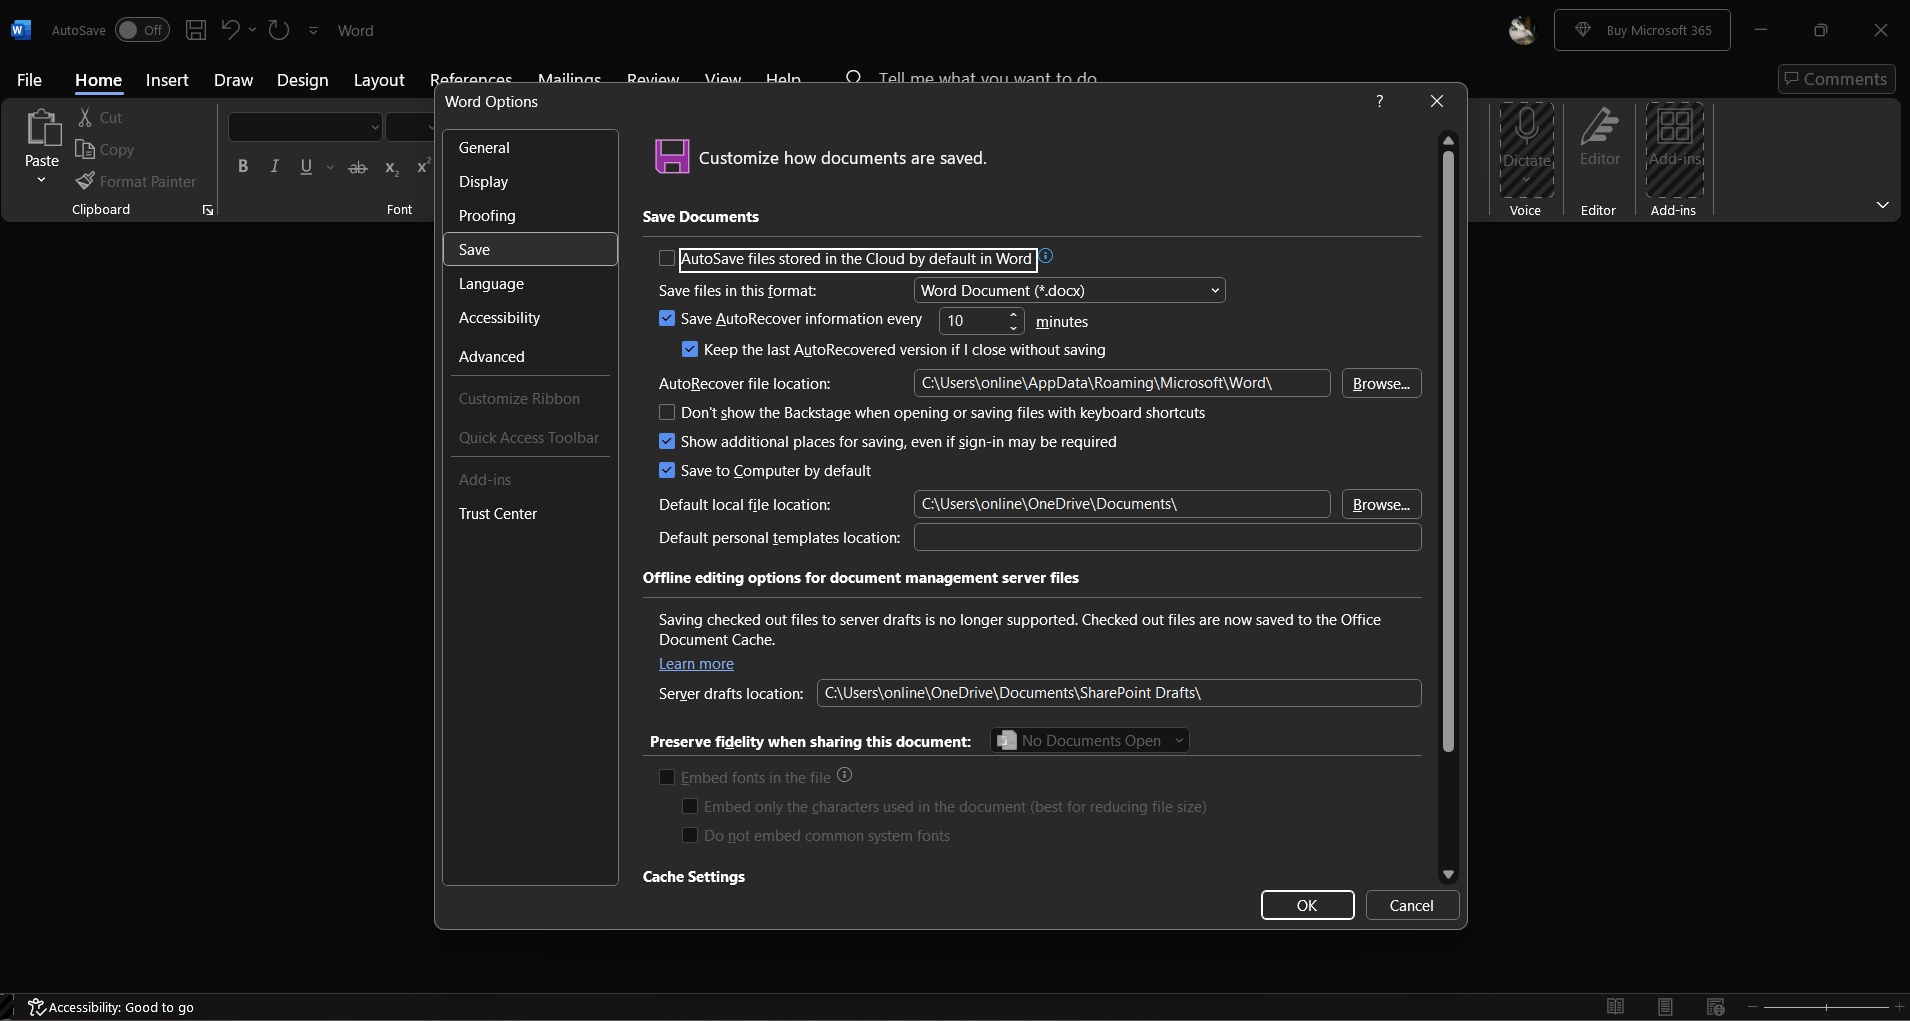The image size is (1910, 1021).
Task: Toggle Underline formatting
Action: (306, 167)
